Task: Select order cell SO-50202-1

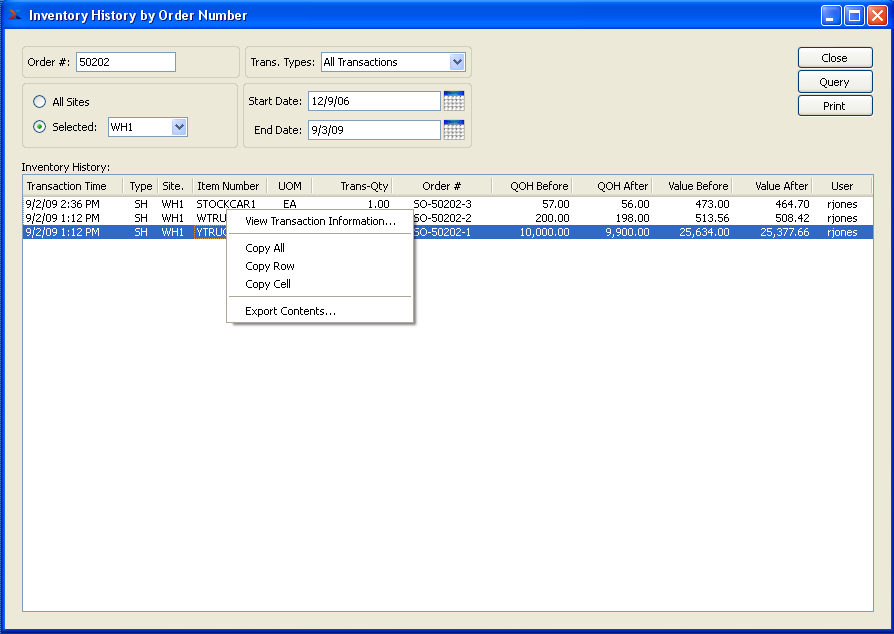Action: 442,232
